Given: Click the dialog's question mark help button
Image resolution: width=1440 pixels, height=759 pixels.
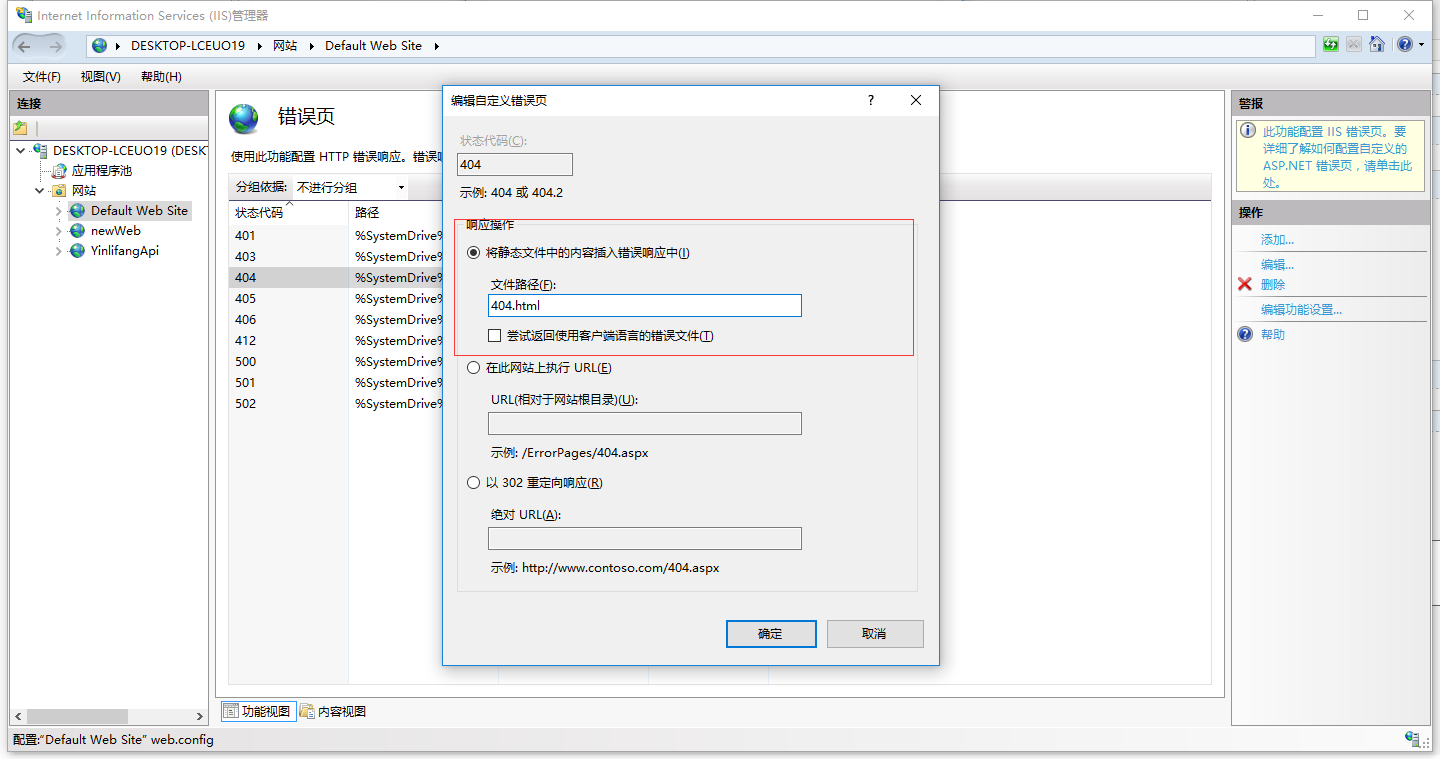Looking at the screenshot, I should [870, 100].
